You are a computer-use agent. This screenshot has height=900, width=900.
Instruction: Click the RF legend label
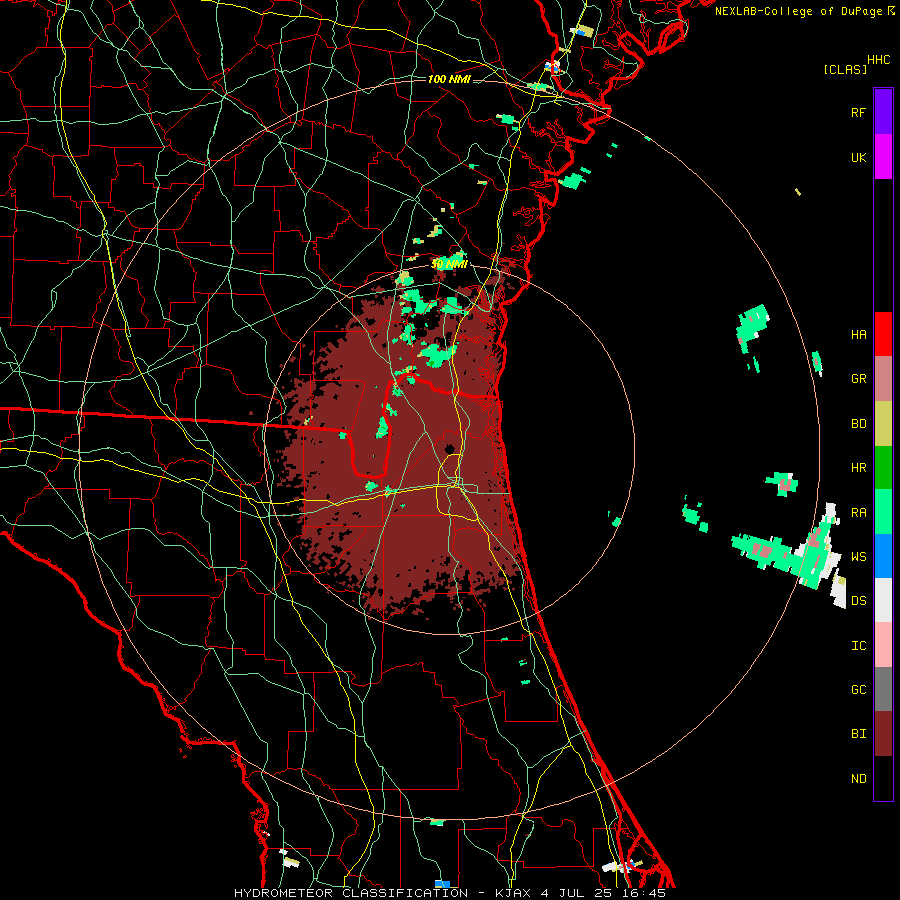[x=859, y=112]
